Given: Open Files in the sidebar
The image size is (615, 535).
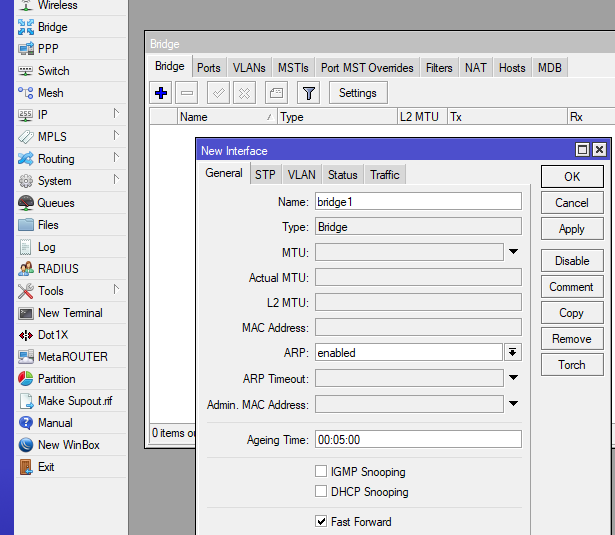Looking at the screenshot, I should coord(48,225).
